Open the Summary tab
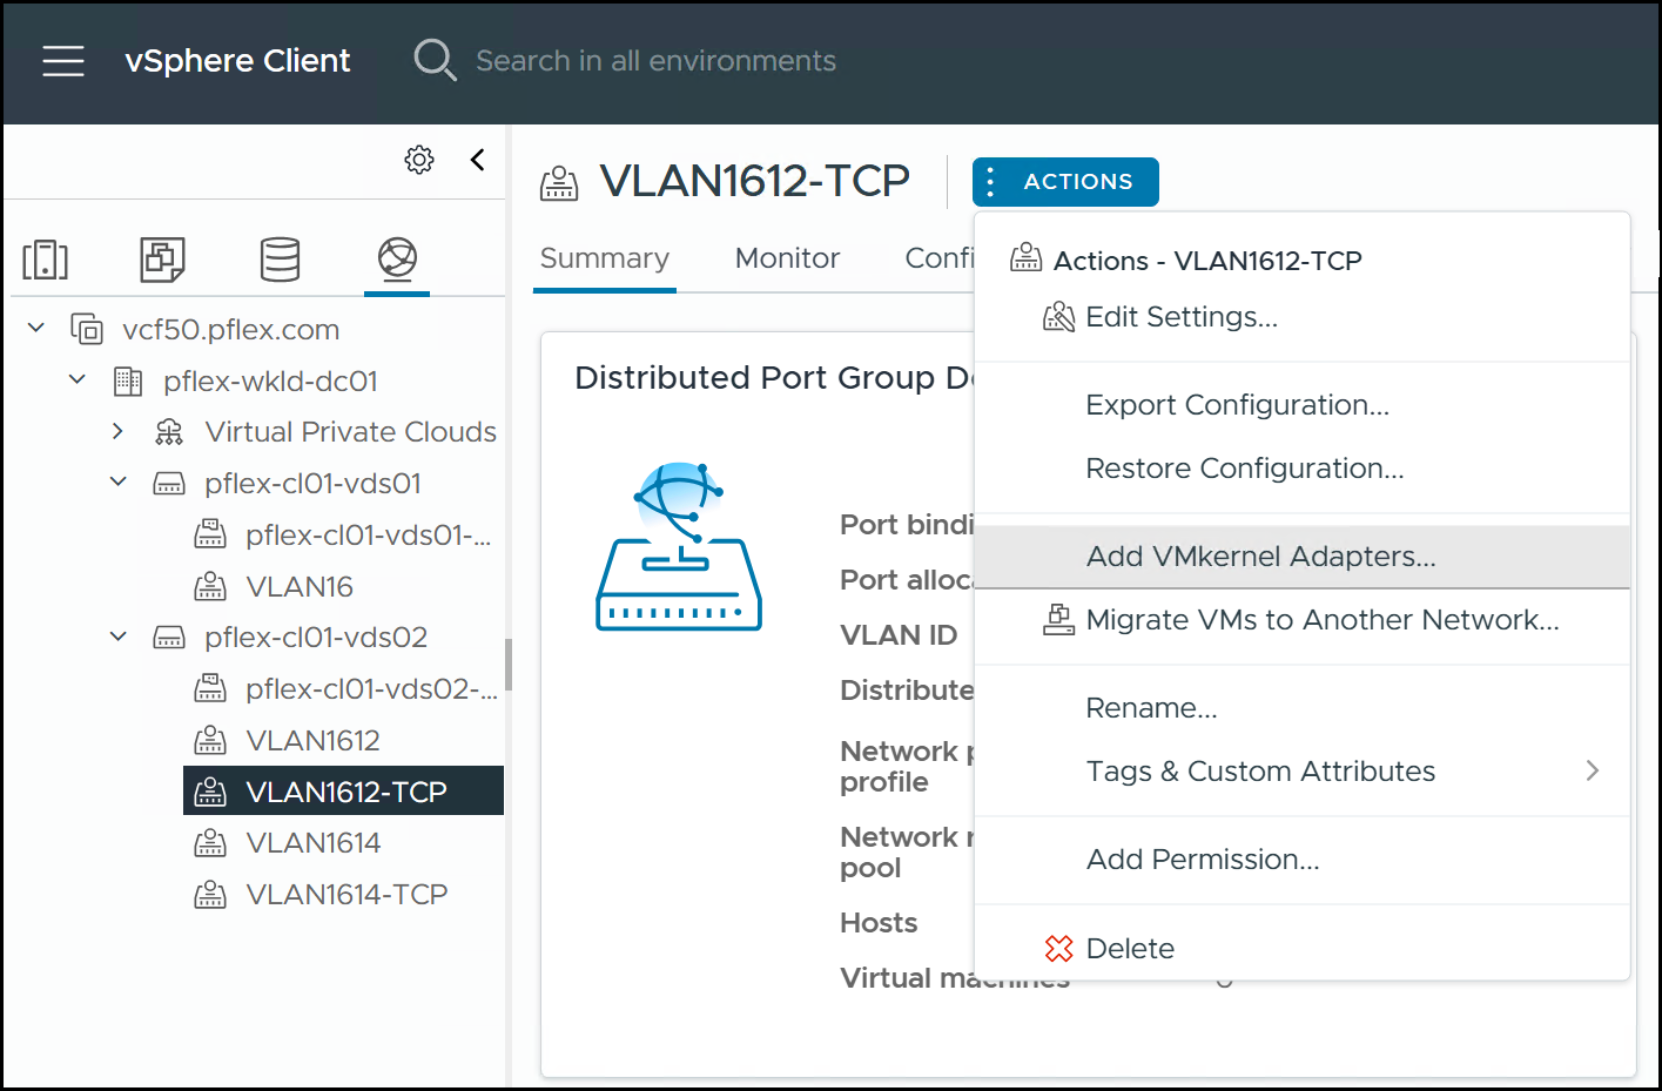 (x=605, y=259)
